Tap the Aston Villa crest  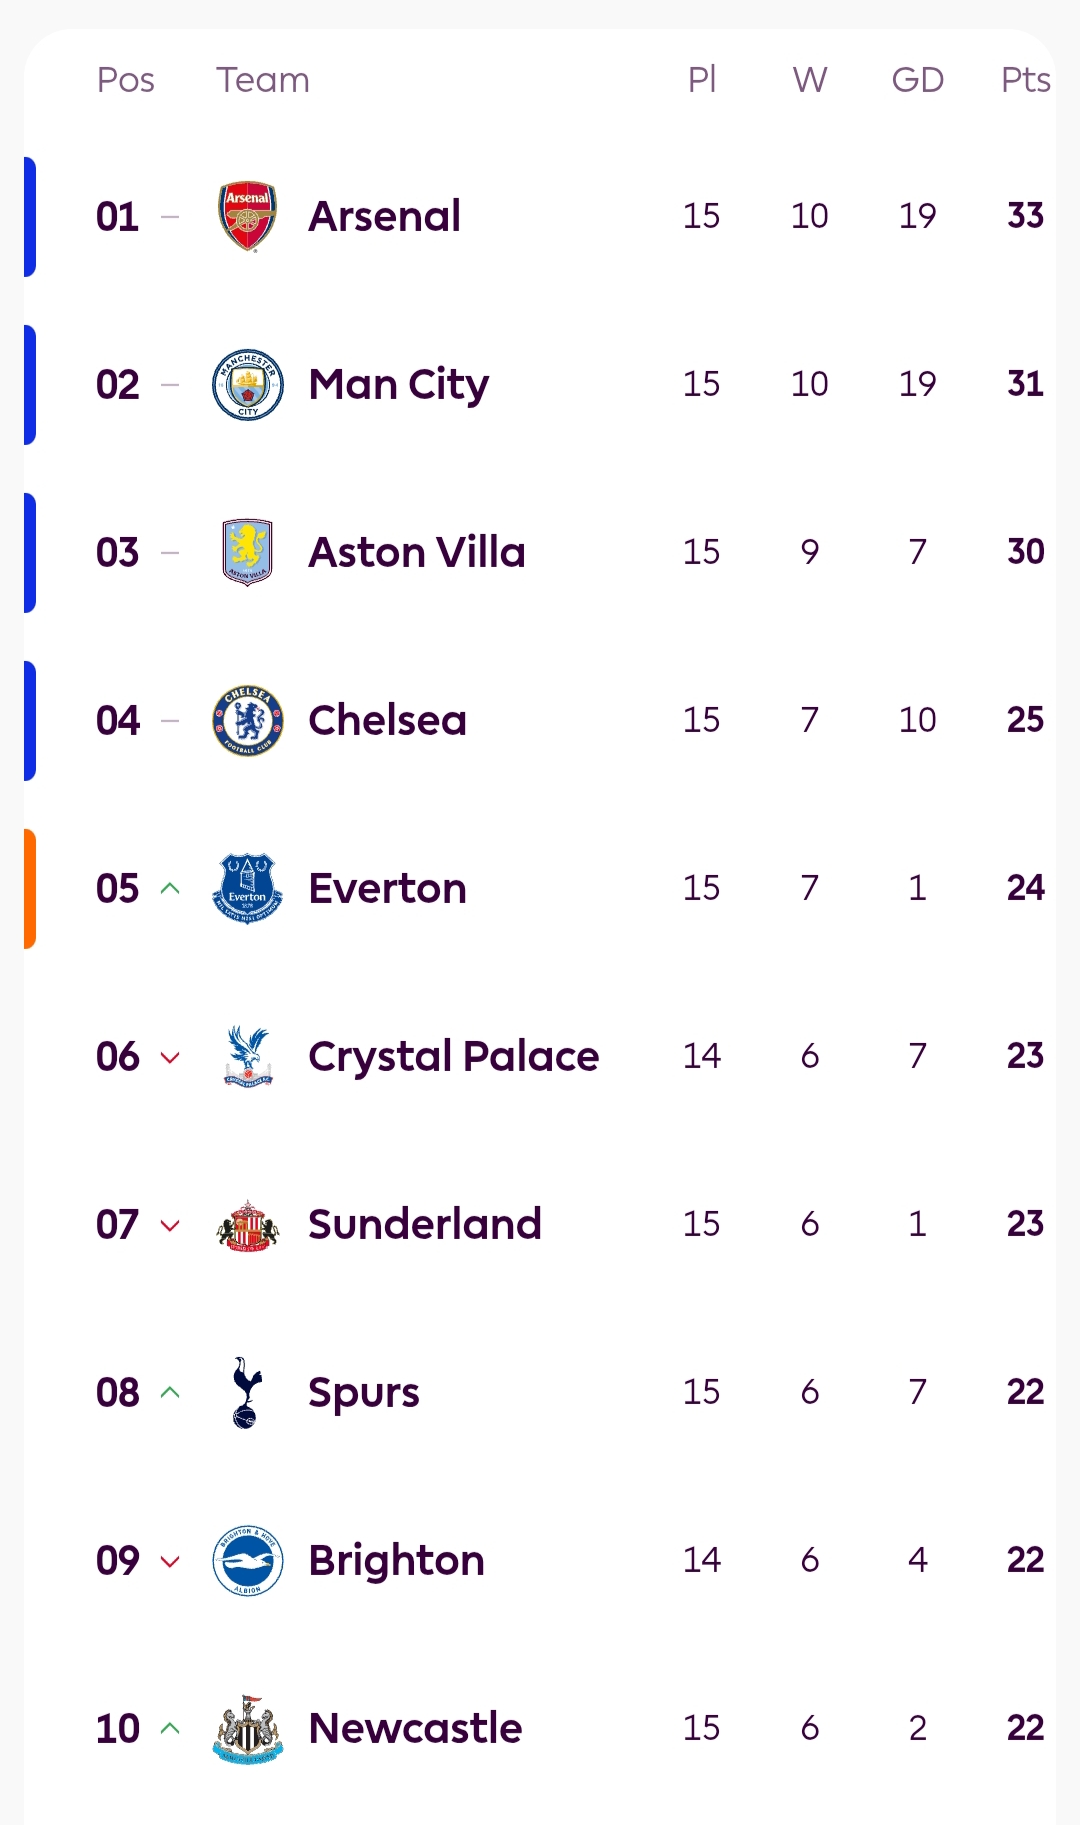click(247, 552)
